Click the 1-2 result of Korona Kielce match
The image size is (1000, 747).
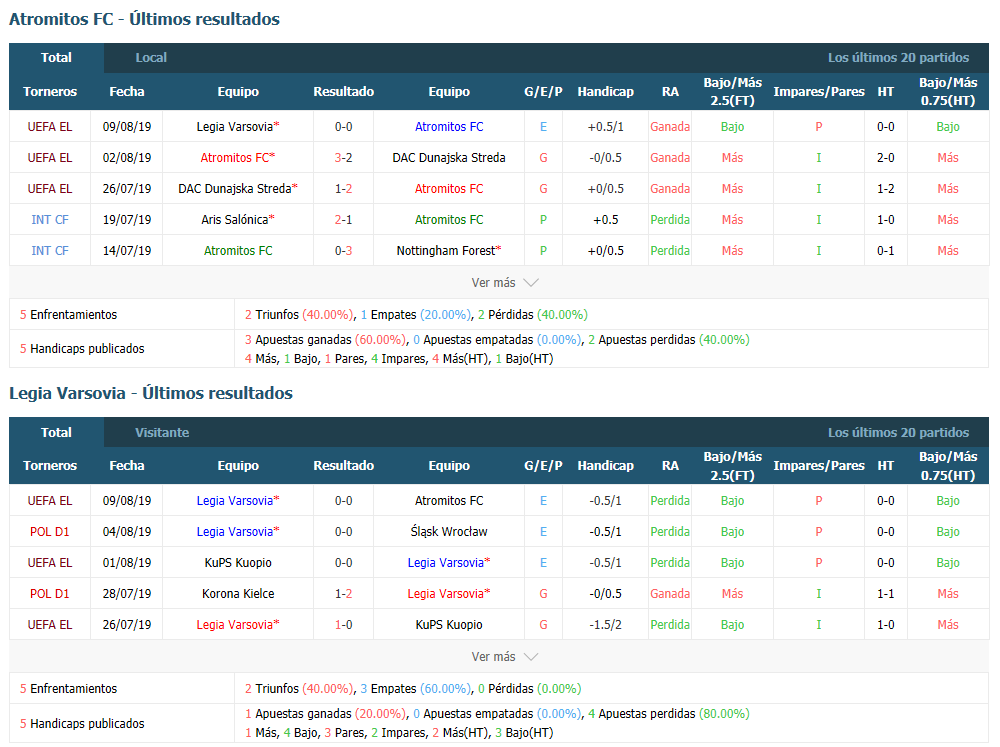click(x=344, y=593)
